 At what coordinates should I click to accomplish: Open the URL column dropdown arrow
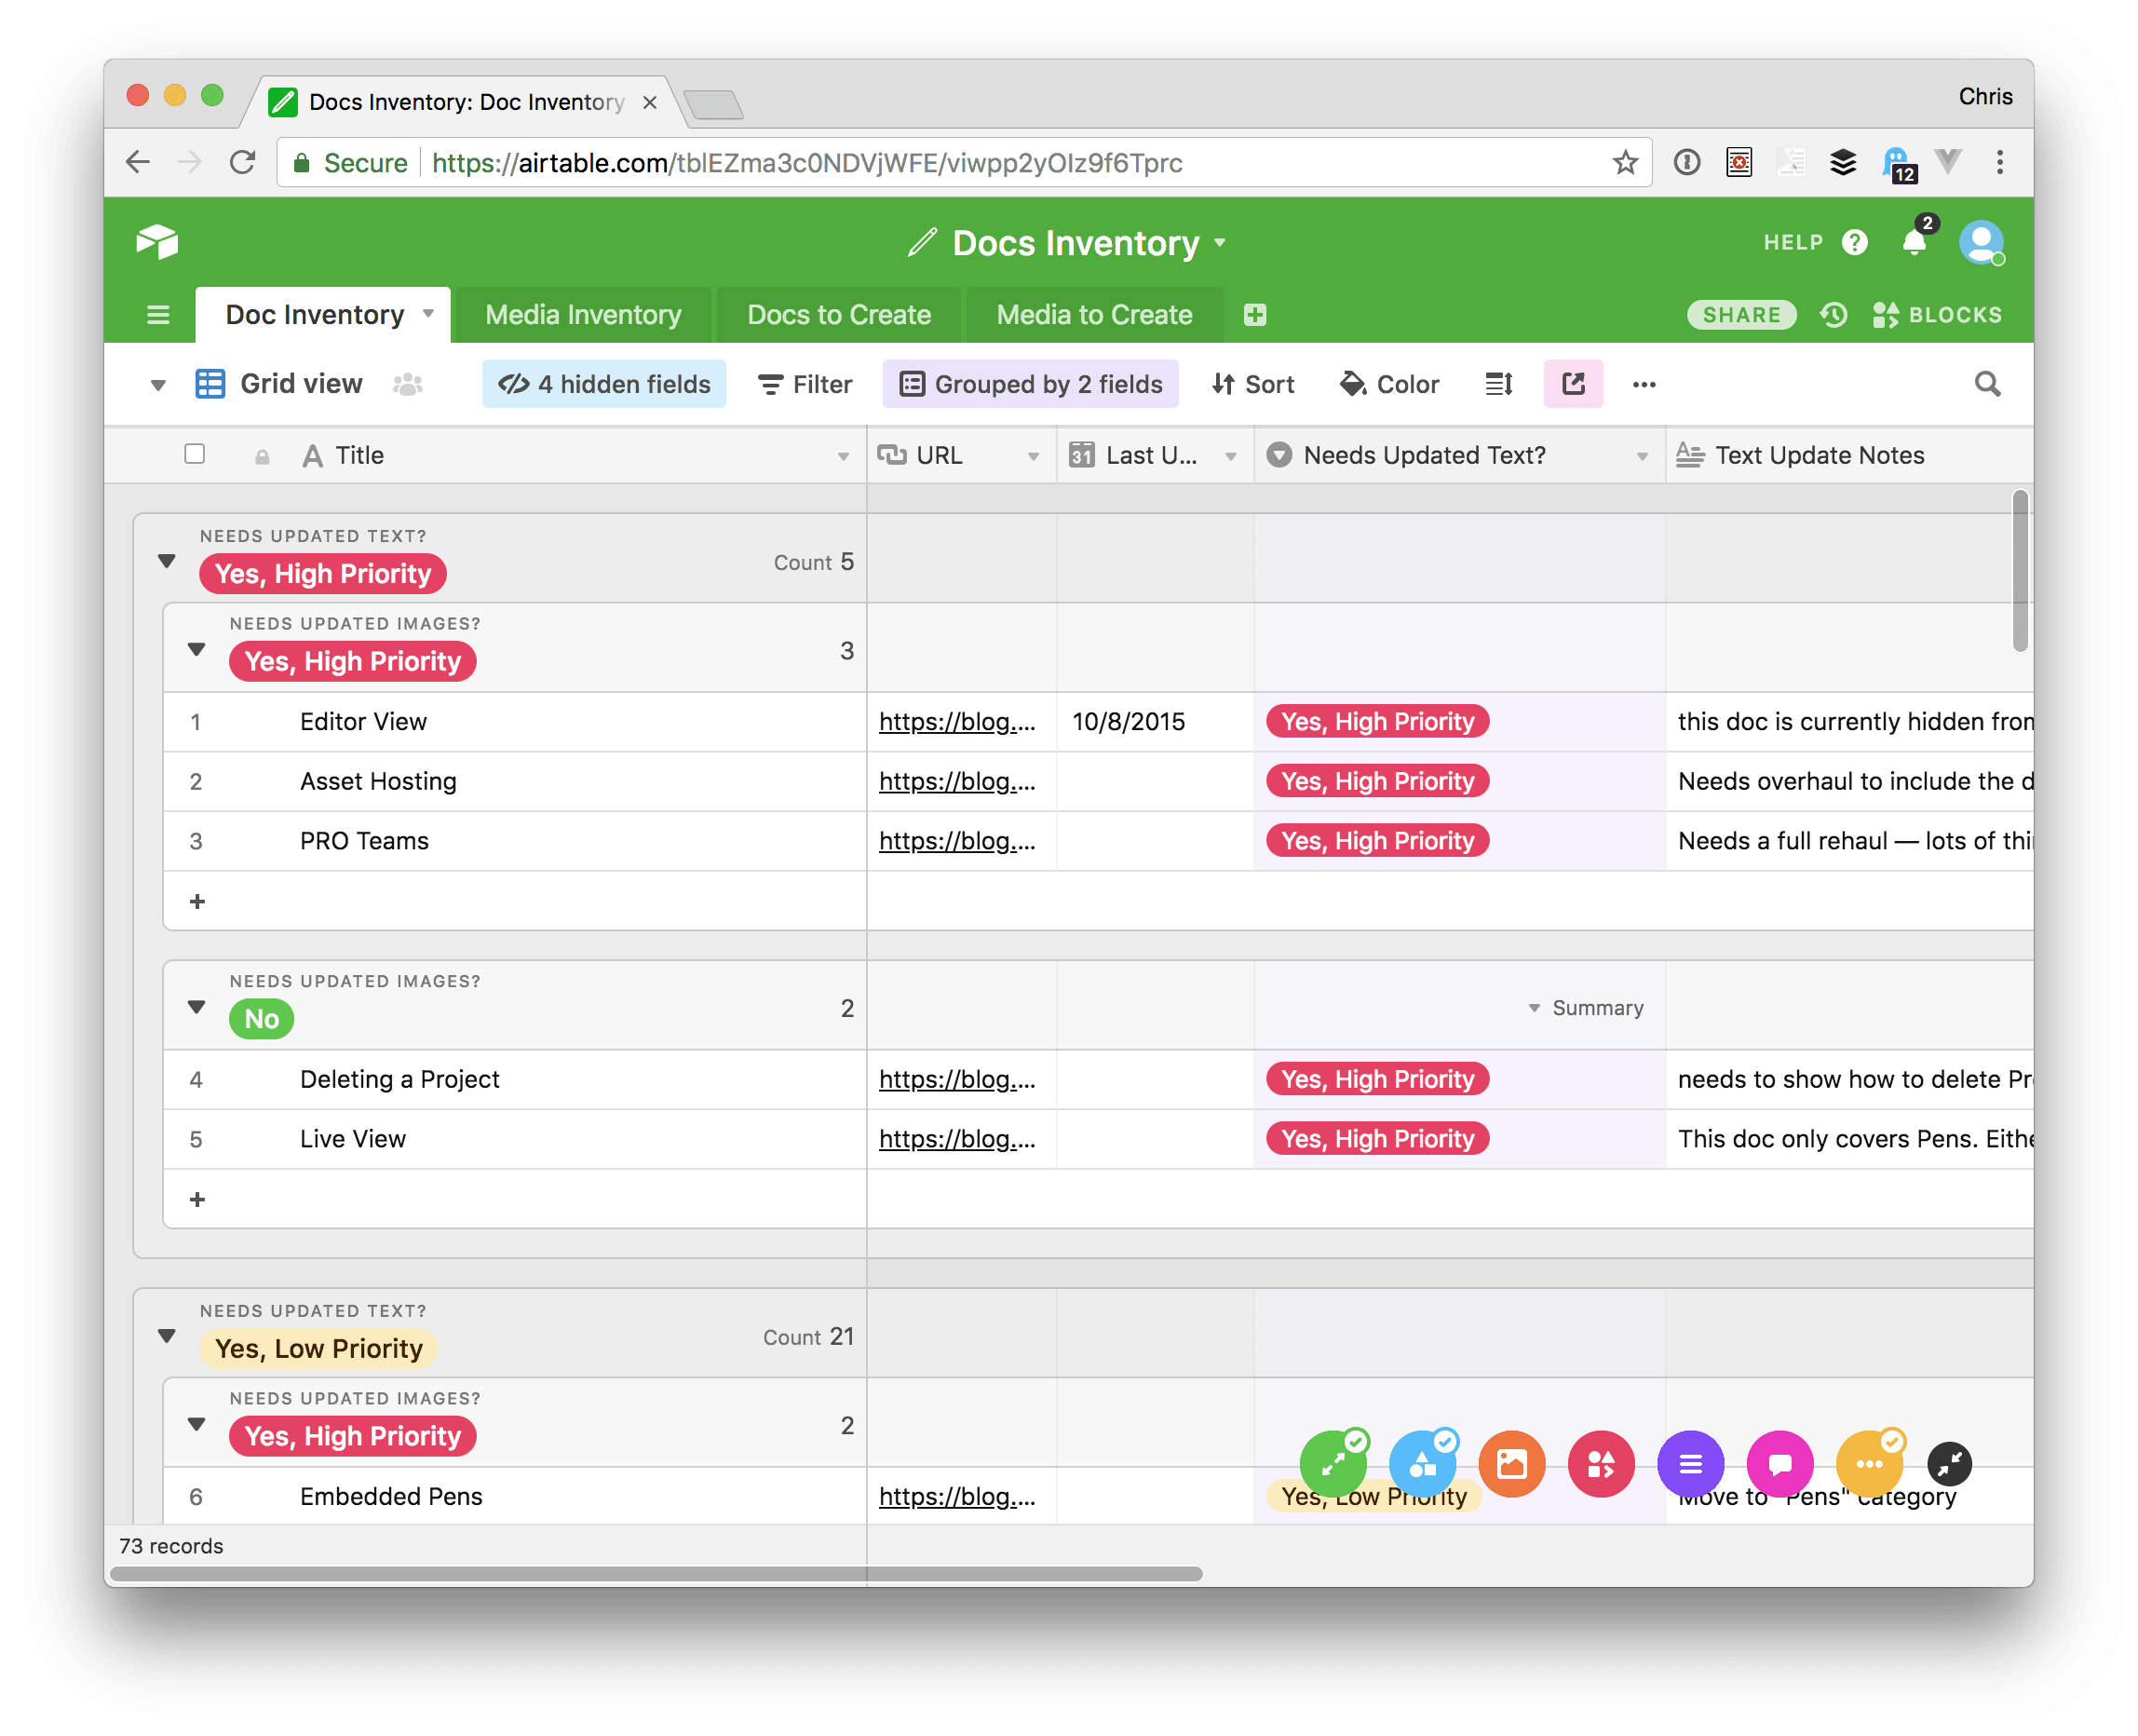(x=1033, y=456)
